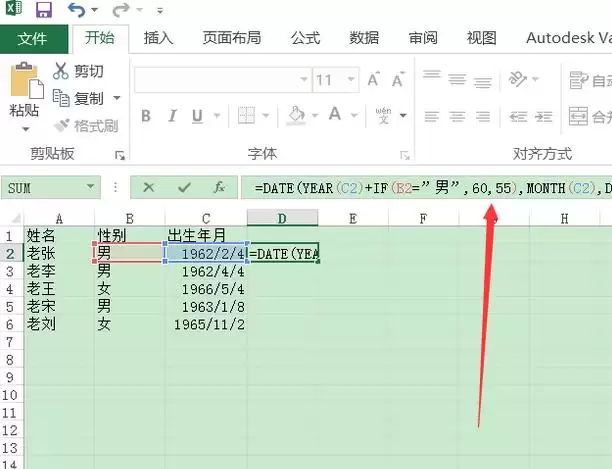Expand the 粘贴 paste options arrow
Image resolution: width=612 pixels, height=469 pixels.
25,129
